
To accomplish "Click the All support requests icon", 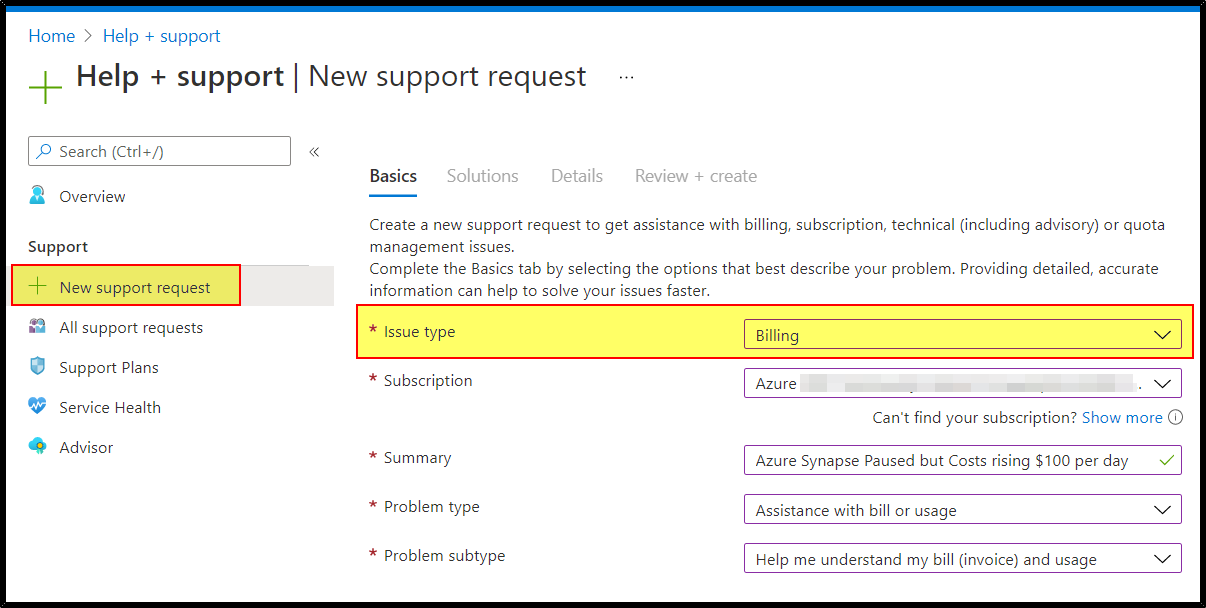I will [x=38, y=326].
